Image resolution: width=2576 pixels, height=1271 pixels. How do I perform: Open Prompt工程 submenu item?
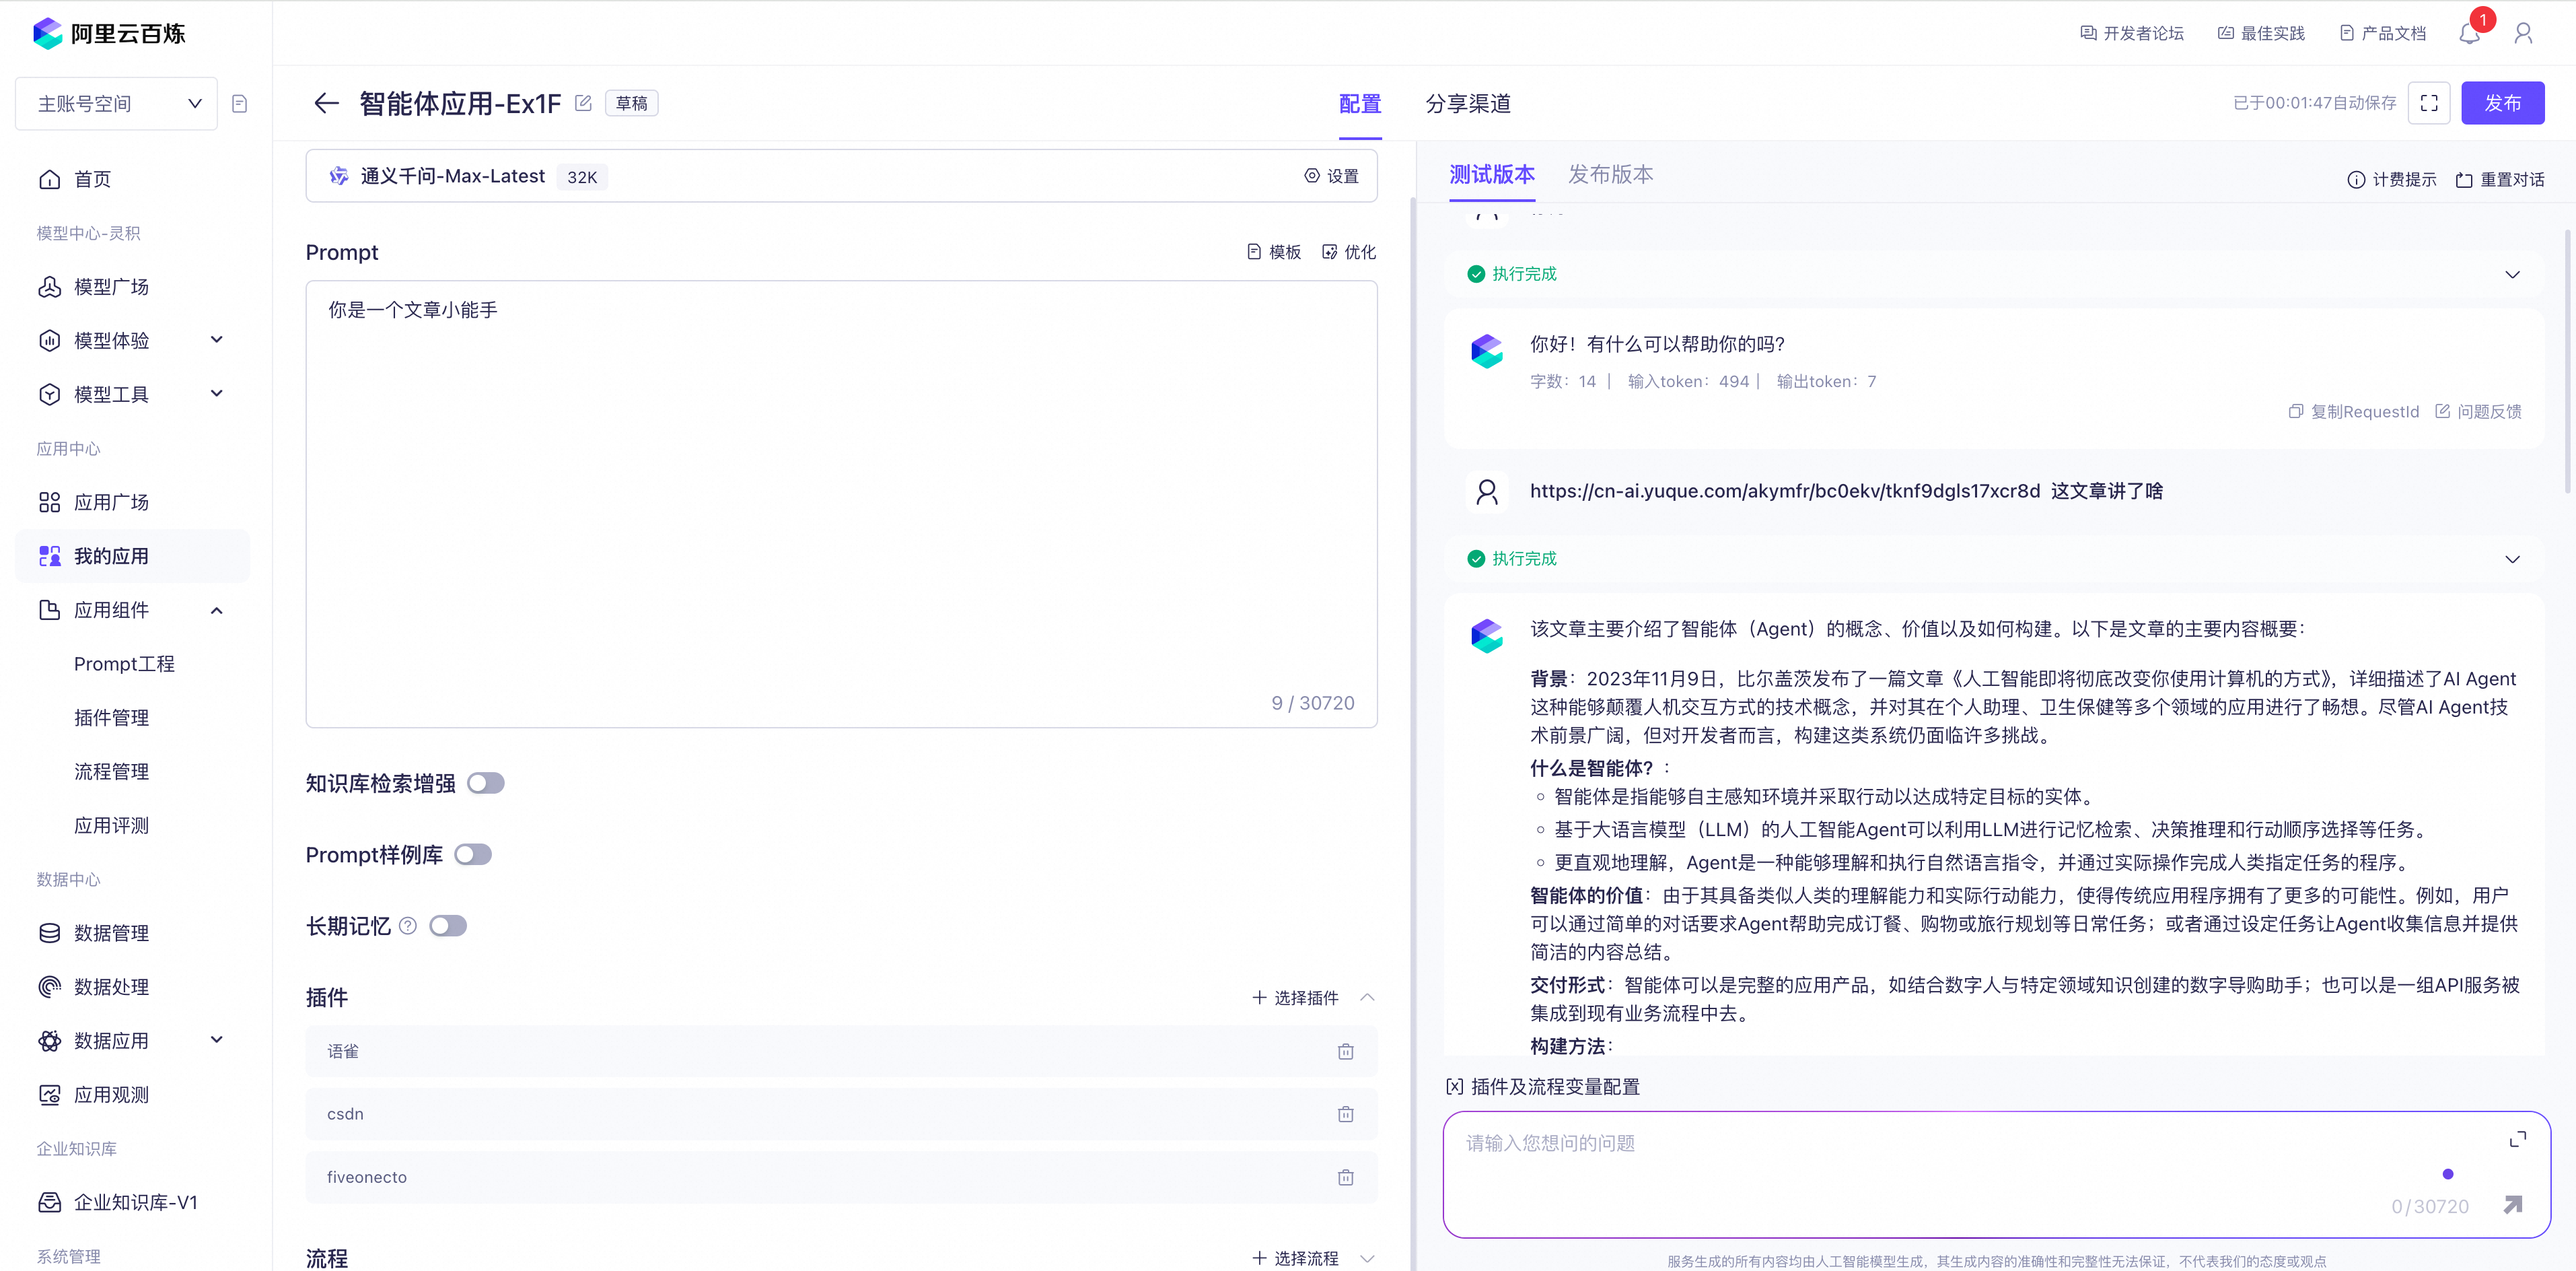[124, 664]
